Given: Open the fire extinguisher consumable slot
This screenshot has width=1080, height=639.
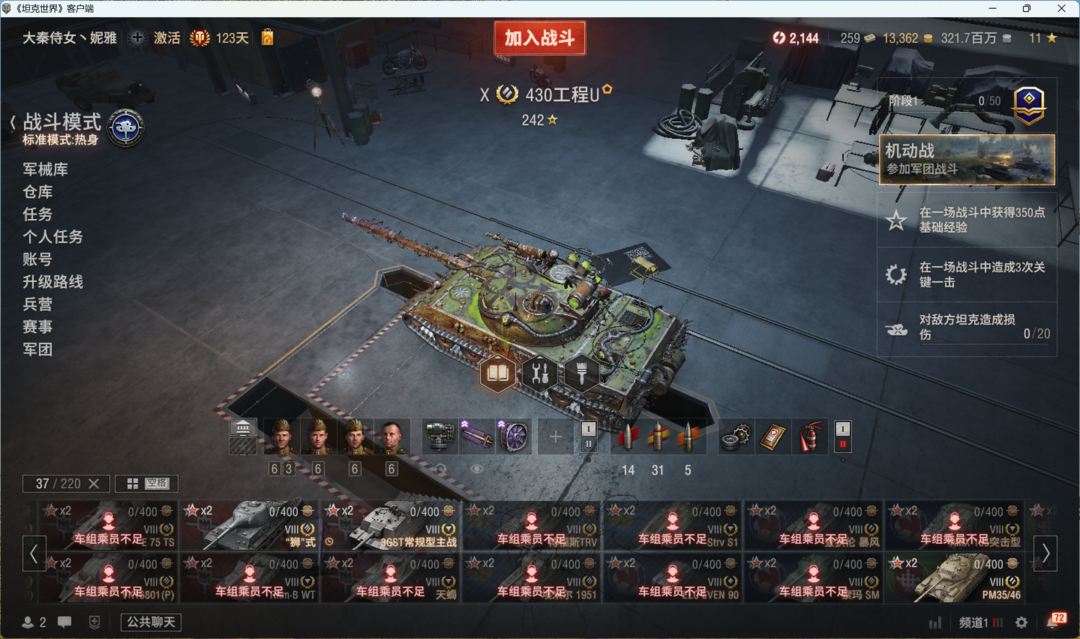Looking at the screenshot, I should 811,437.
